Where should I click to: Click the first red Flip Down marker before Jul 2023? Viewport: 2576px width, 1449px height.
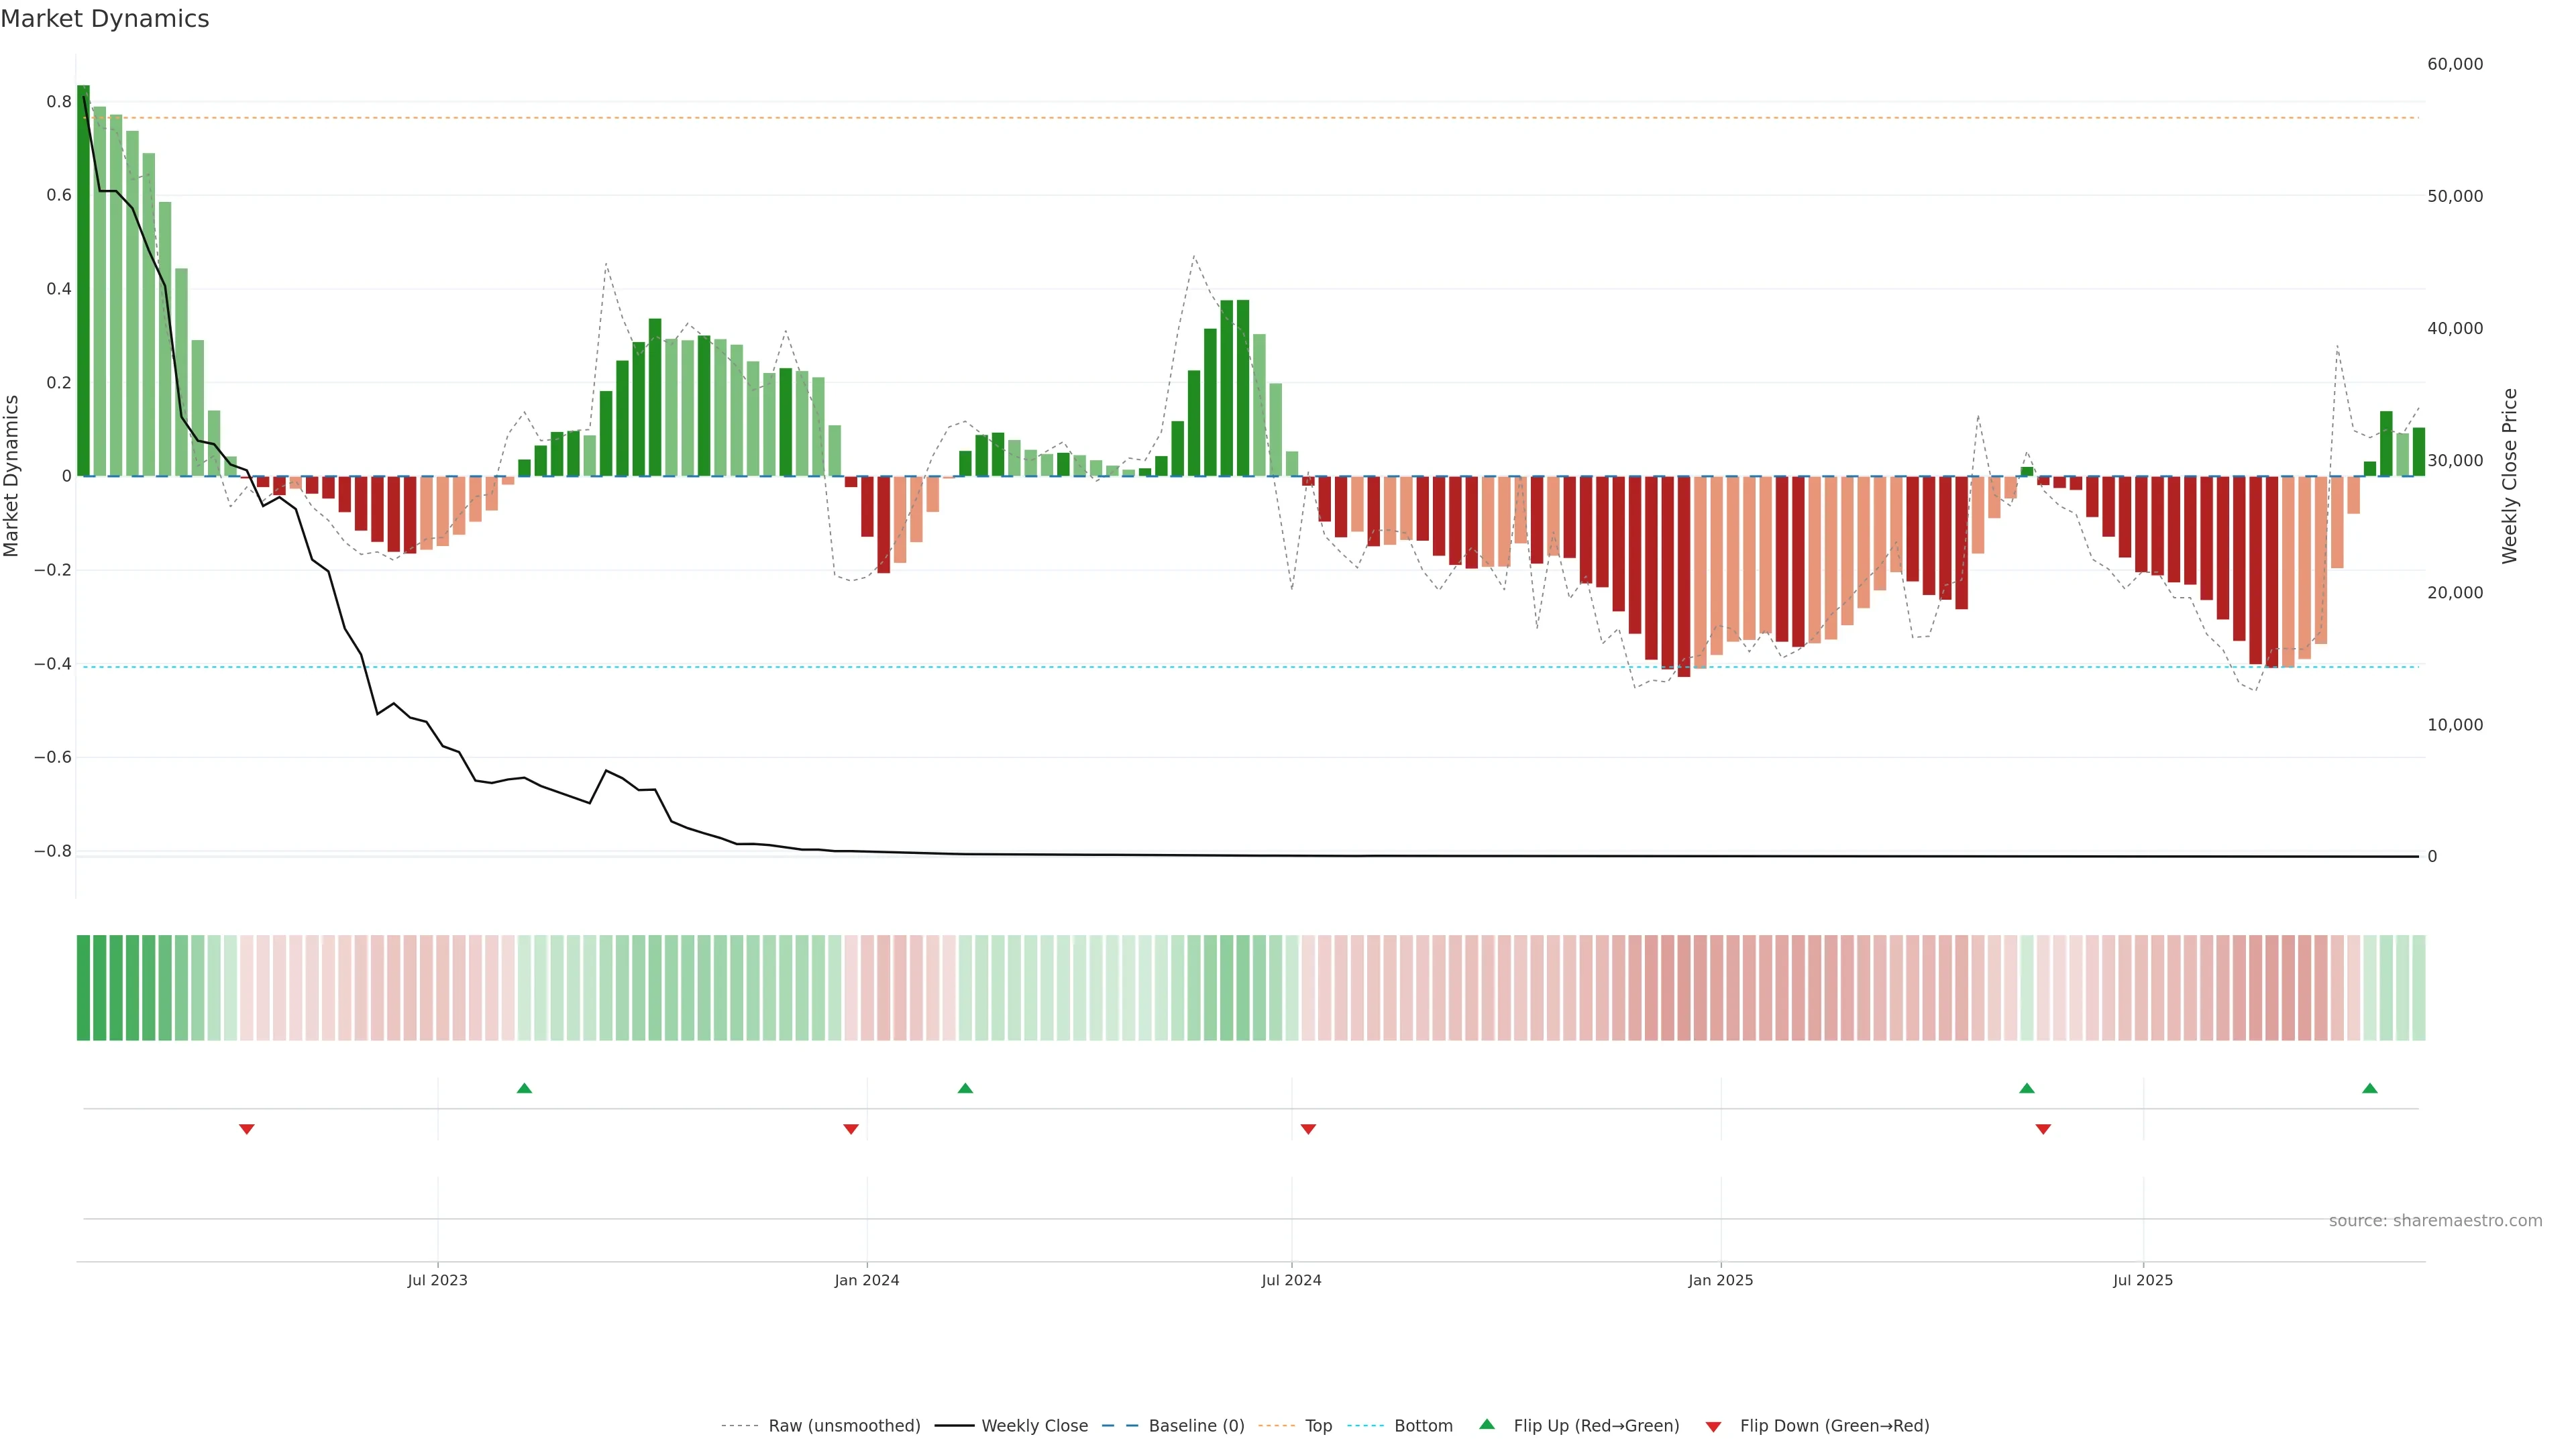pyautogui.click(x=247, y=1129)
